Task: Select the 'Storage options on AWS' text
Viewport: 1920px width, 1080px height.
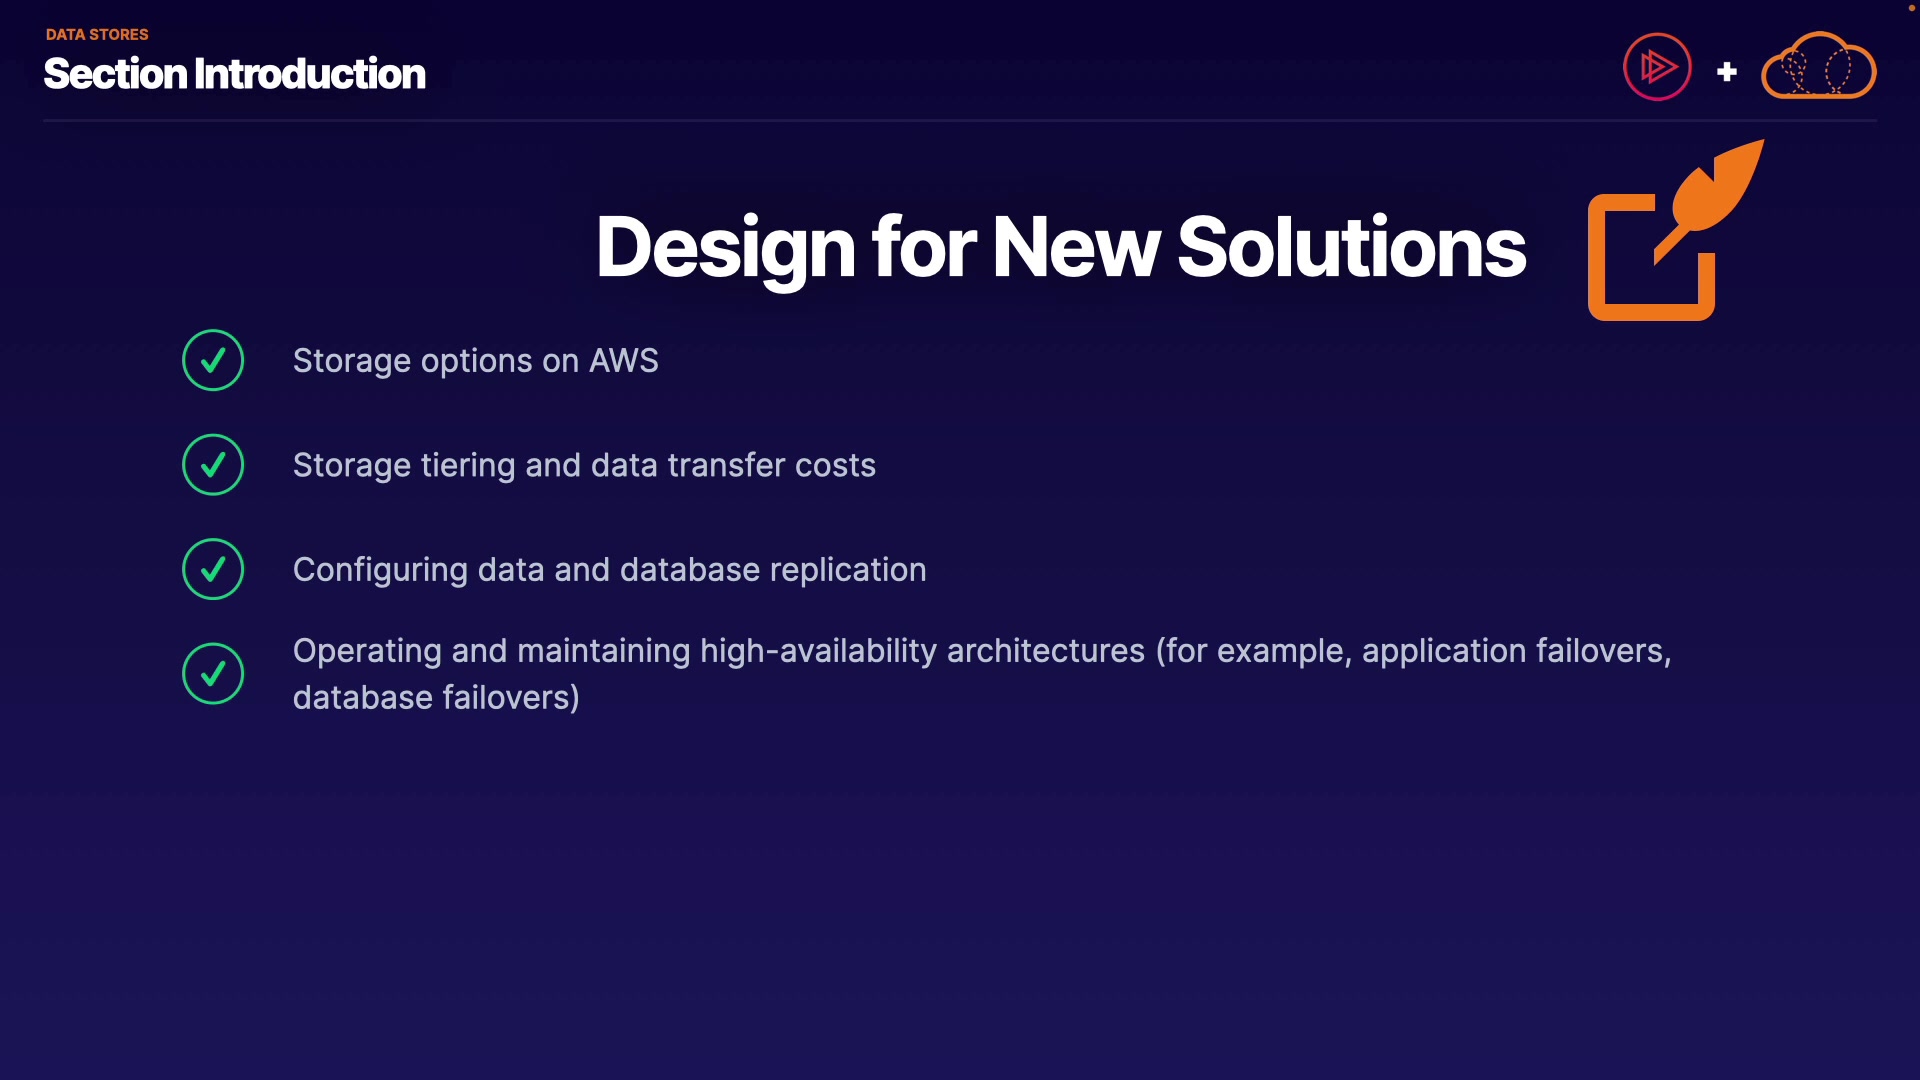Action: pyautogui.click(x=475, y=361)
